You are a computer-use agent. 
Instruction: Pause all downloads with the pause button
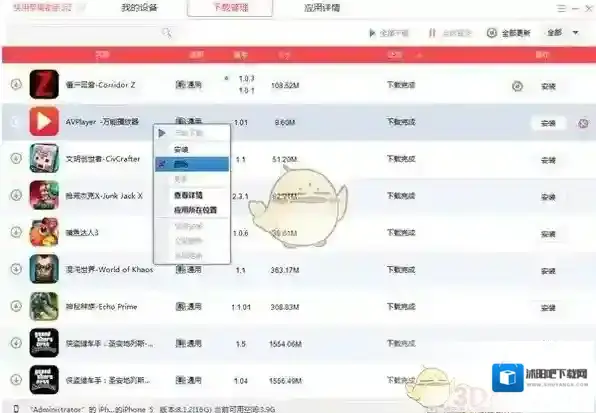(450, 33)
